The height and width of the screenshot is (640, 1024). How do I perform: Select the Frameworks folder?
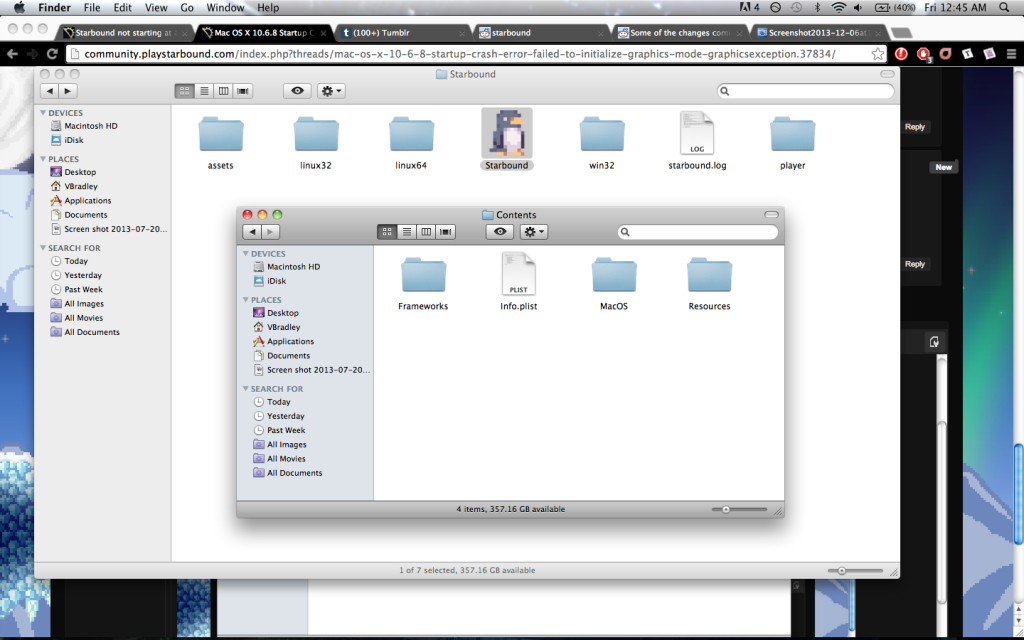click(422, 274)
